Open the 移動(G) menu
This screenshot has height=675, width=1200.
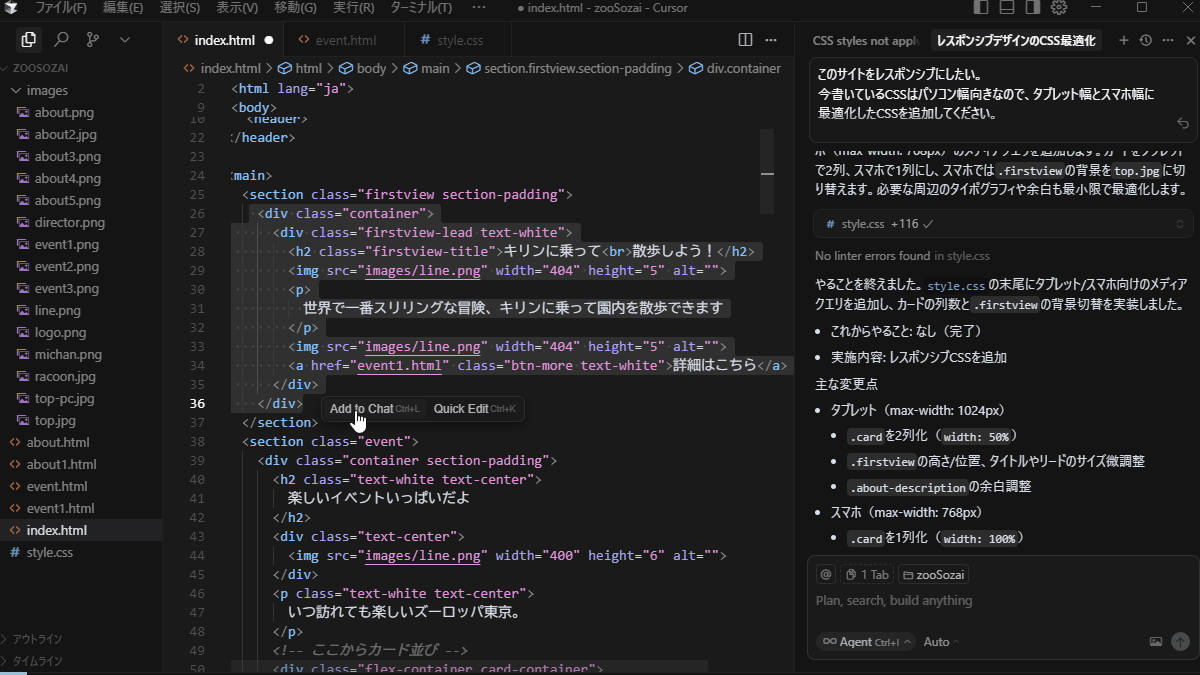pos(295,8)
